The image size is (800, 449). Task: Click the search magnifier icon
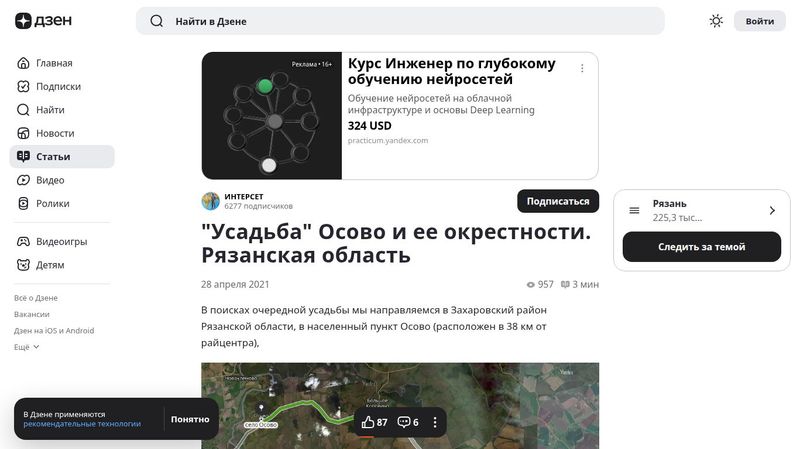pyautogui.click(x=157, y=21)
